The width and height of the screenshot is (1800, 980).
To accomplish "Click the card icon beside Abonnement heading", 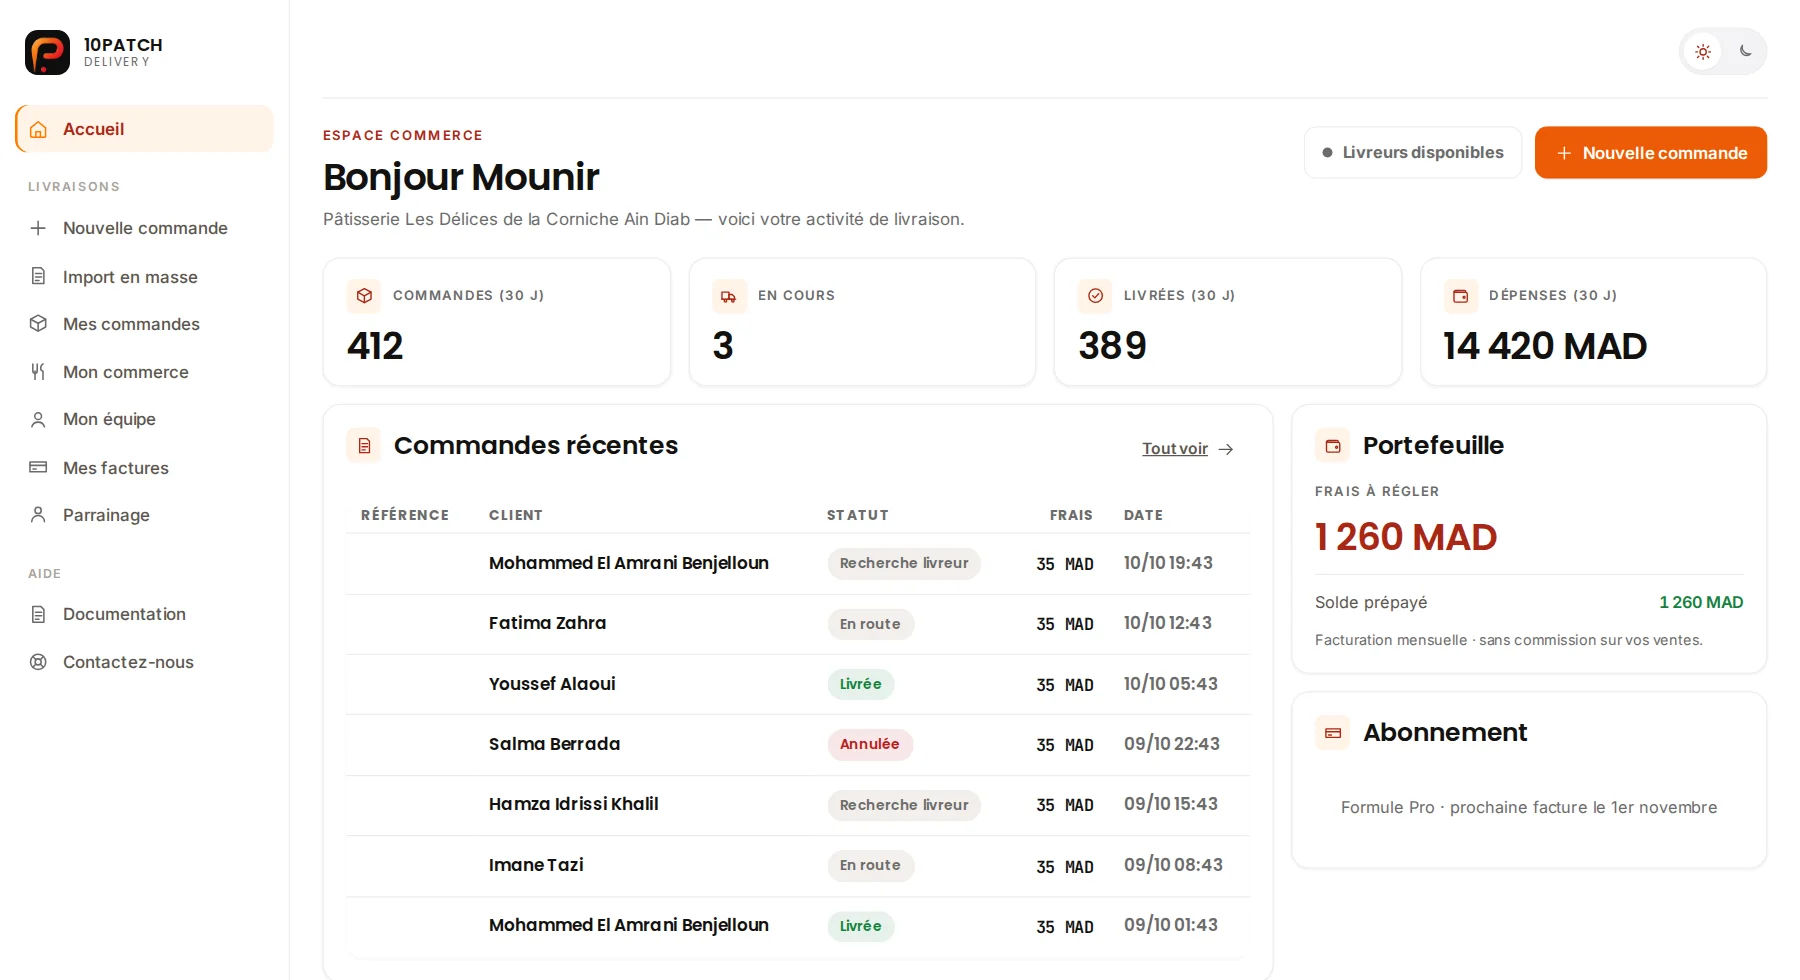I will 1333,733.
